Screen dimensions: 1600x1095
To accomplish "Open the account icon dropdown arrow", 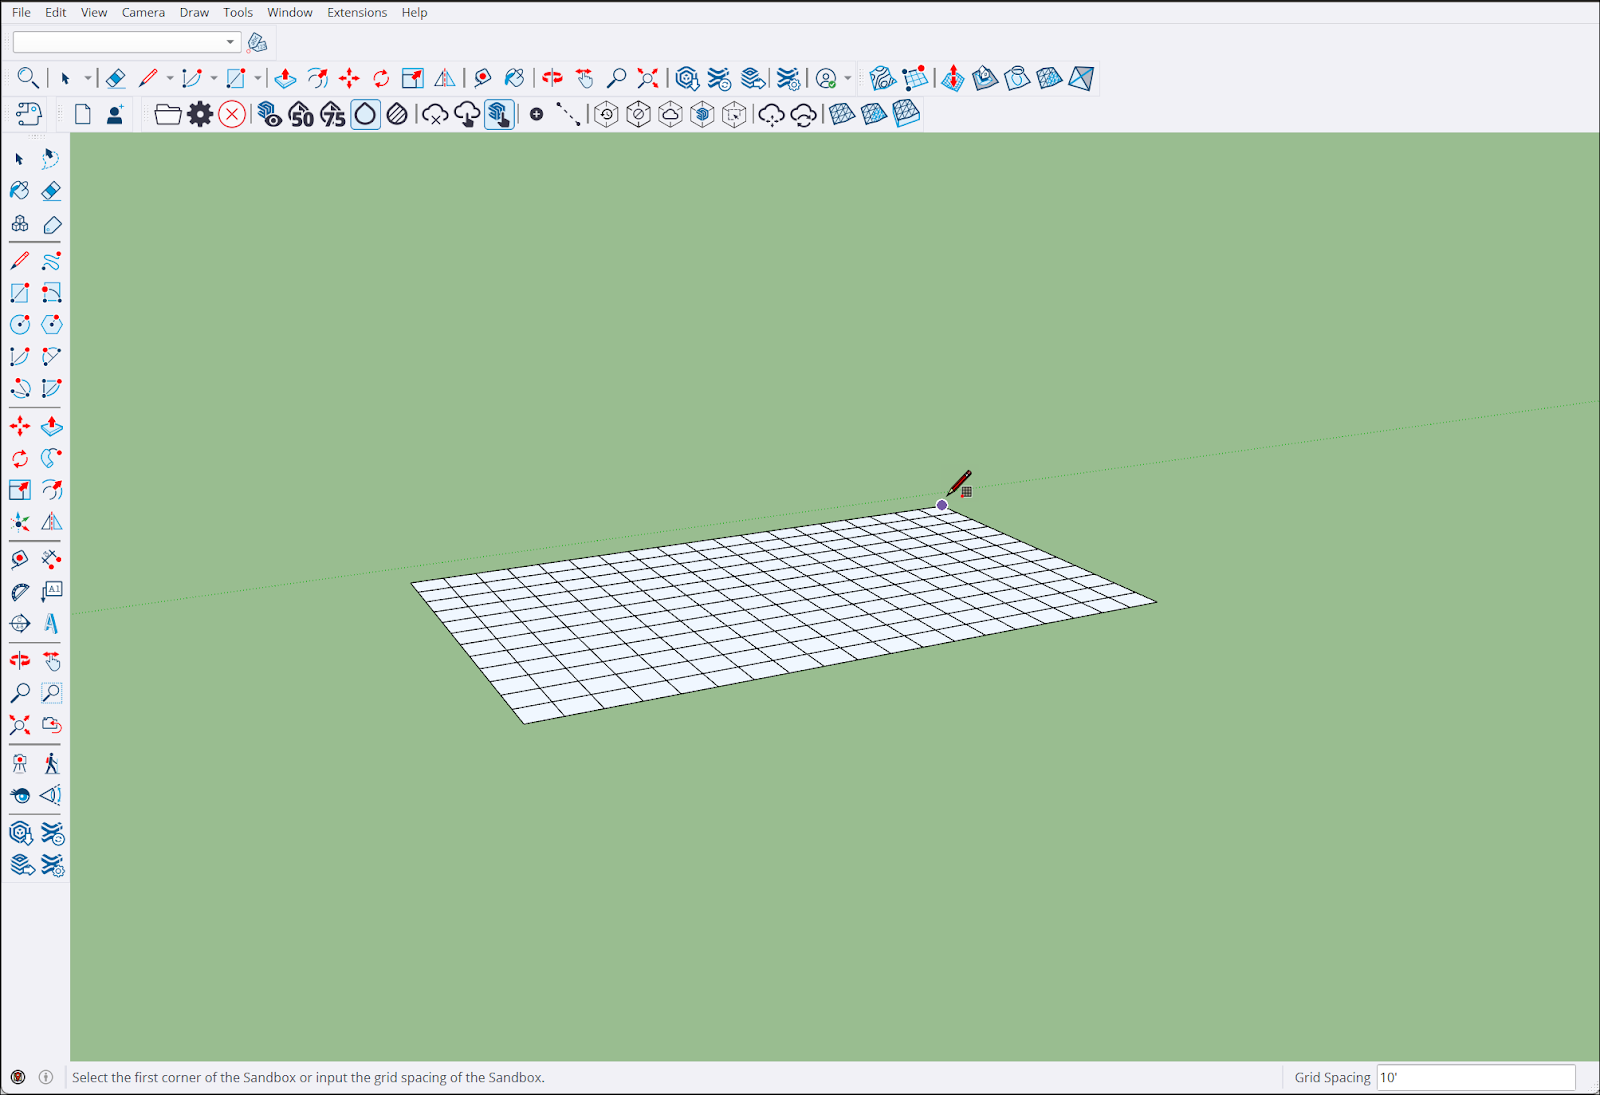I will pyautogui.click(x=845, y=77).
